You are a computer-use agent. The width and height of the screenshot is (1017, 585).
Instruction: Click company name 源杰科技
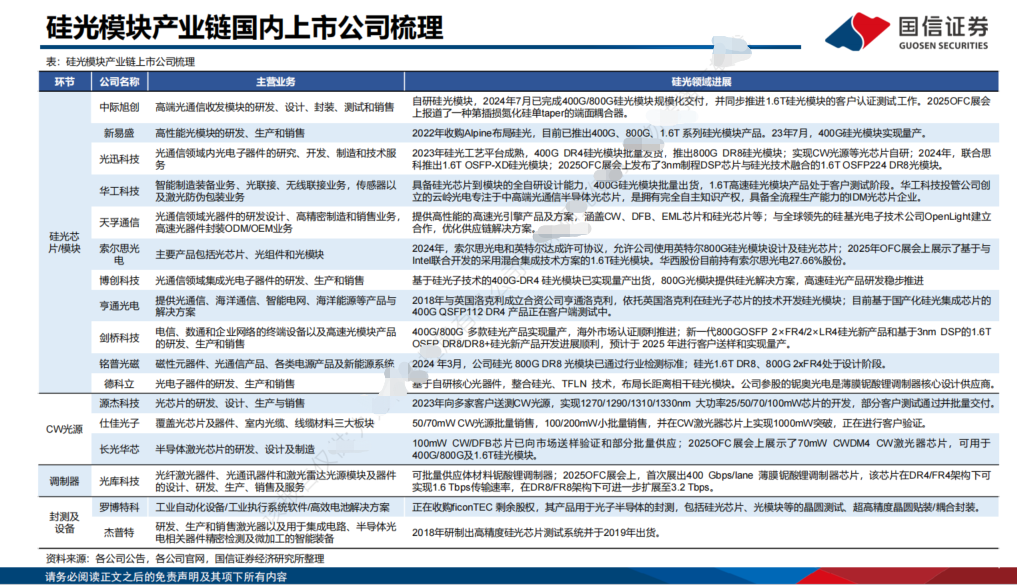coord(119,403)
